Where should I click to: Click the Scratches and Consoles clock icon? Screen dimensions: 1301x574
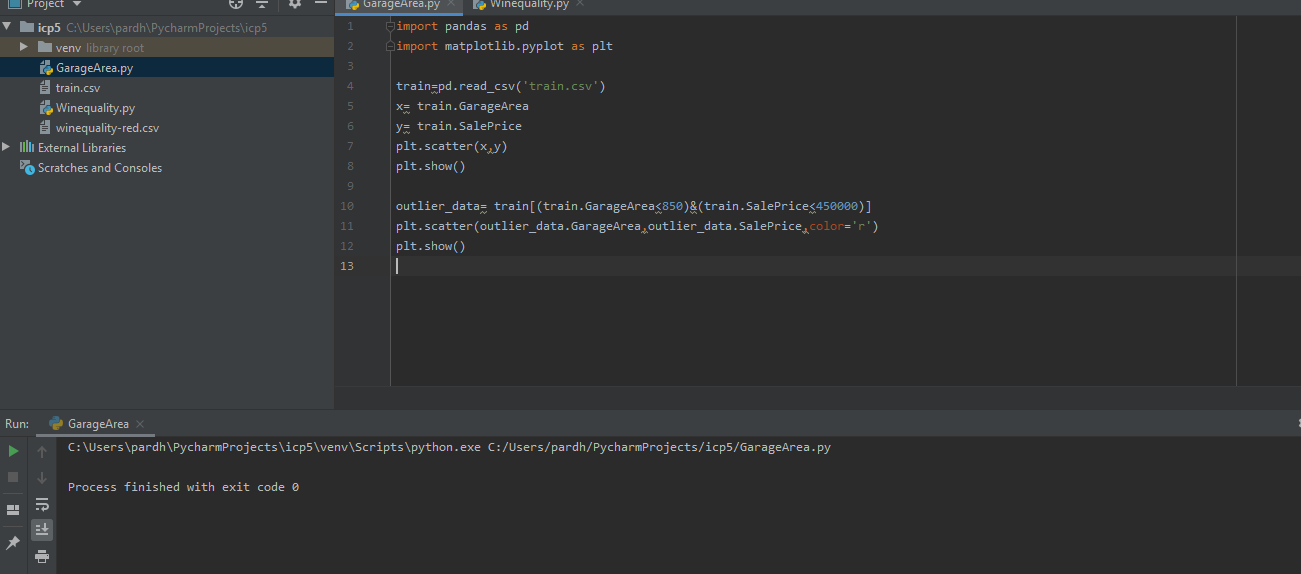27,168
